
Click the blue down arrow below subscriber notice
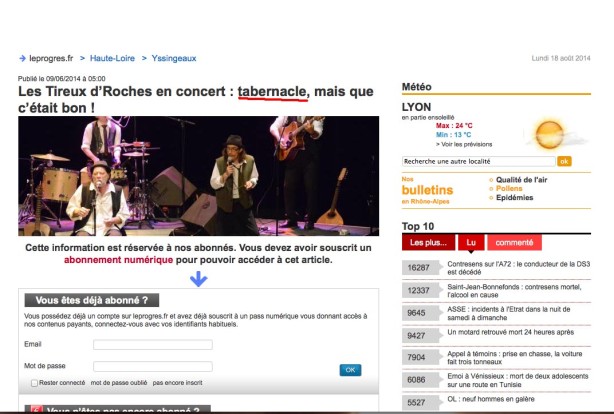198,278
